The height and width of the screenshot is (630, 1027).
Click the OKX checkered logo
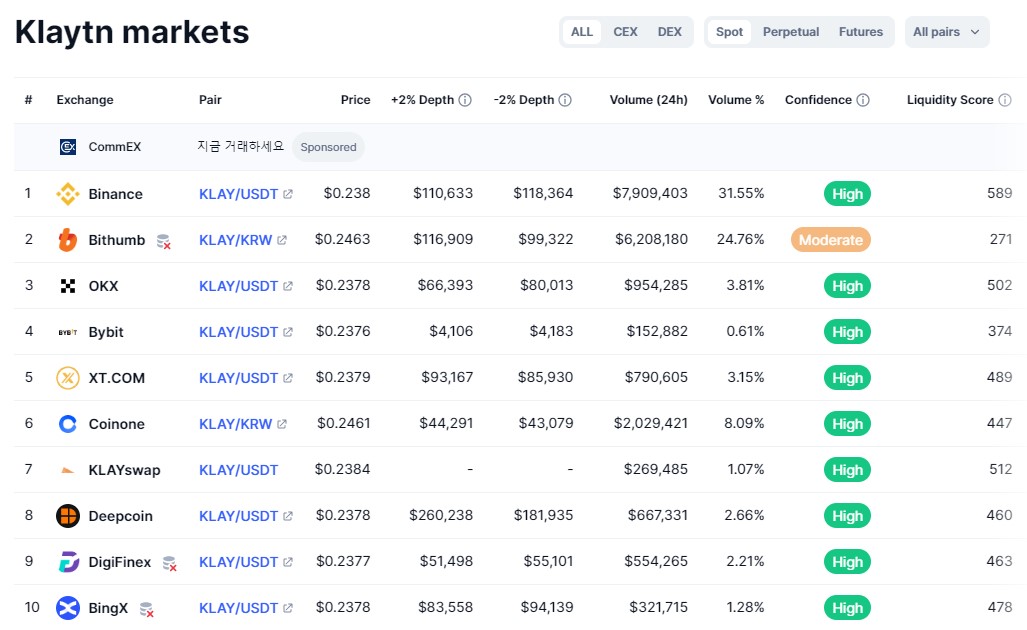coord(67,286)
